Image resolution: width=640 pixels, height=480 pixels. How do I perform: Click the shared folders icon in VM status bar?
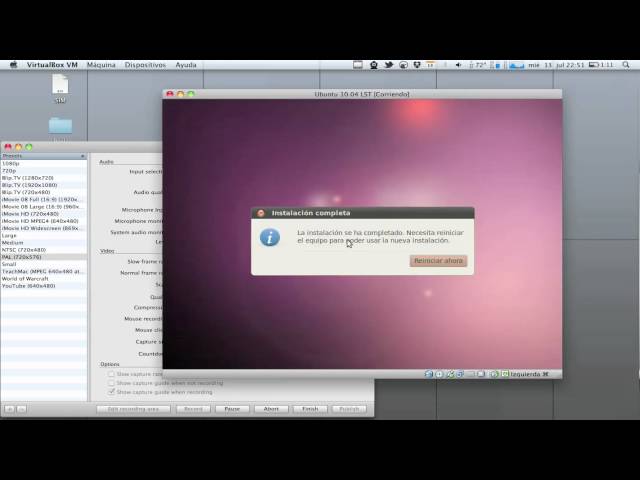(x=470, y=374)
